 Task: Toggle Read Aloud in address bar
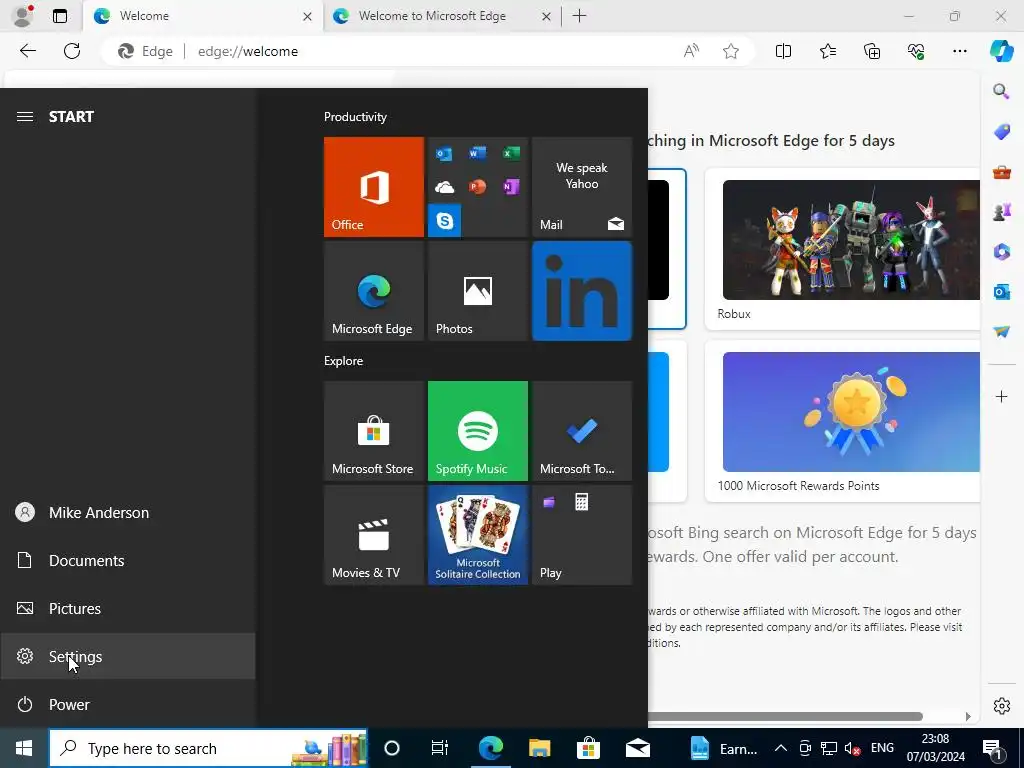[x=691, y=51]
